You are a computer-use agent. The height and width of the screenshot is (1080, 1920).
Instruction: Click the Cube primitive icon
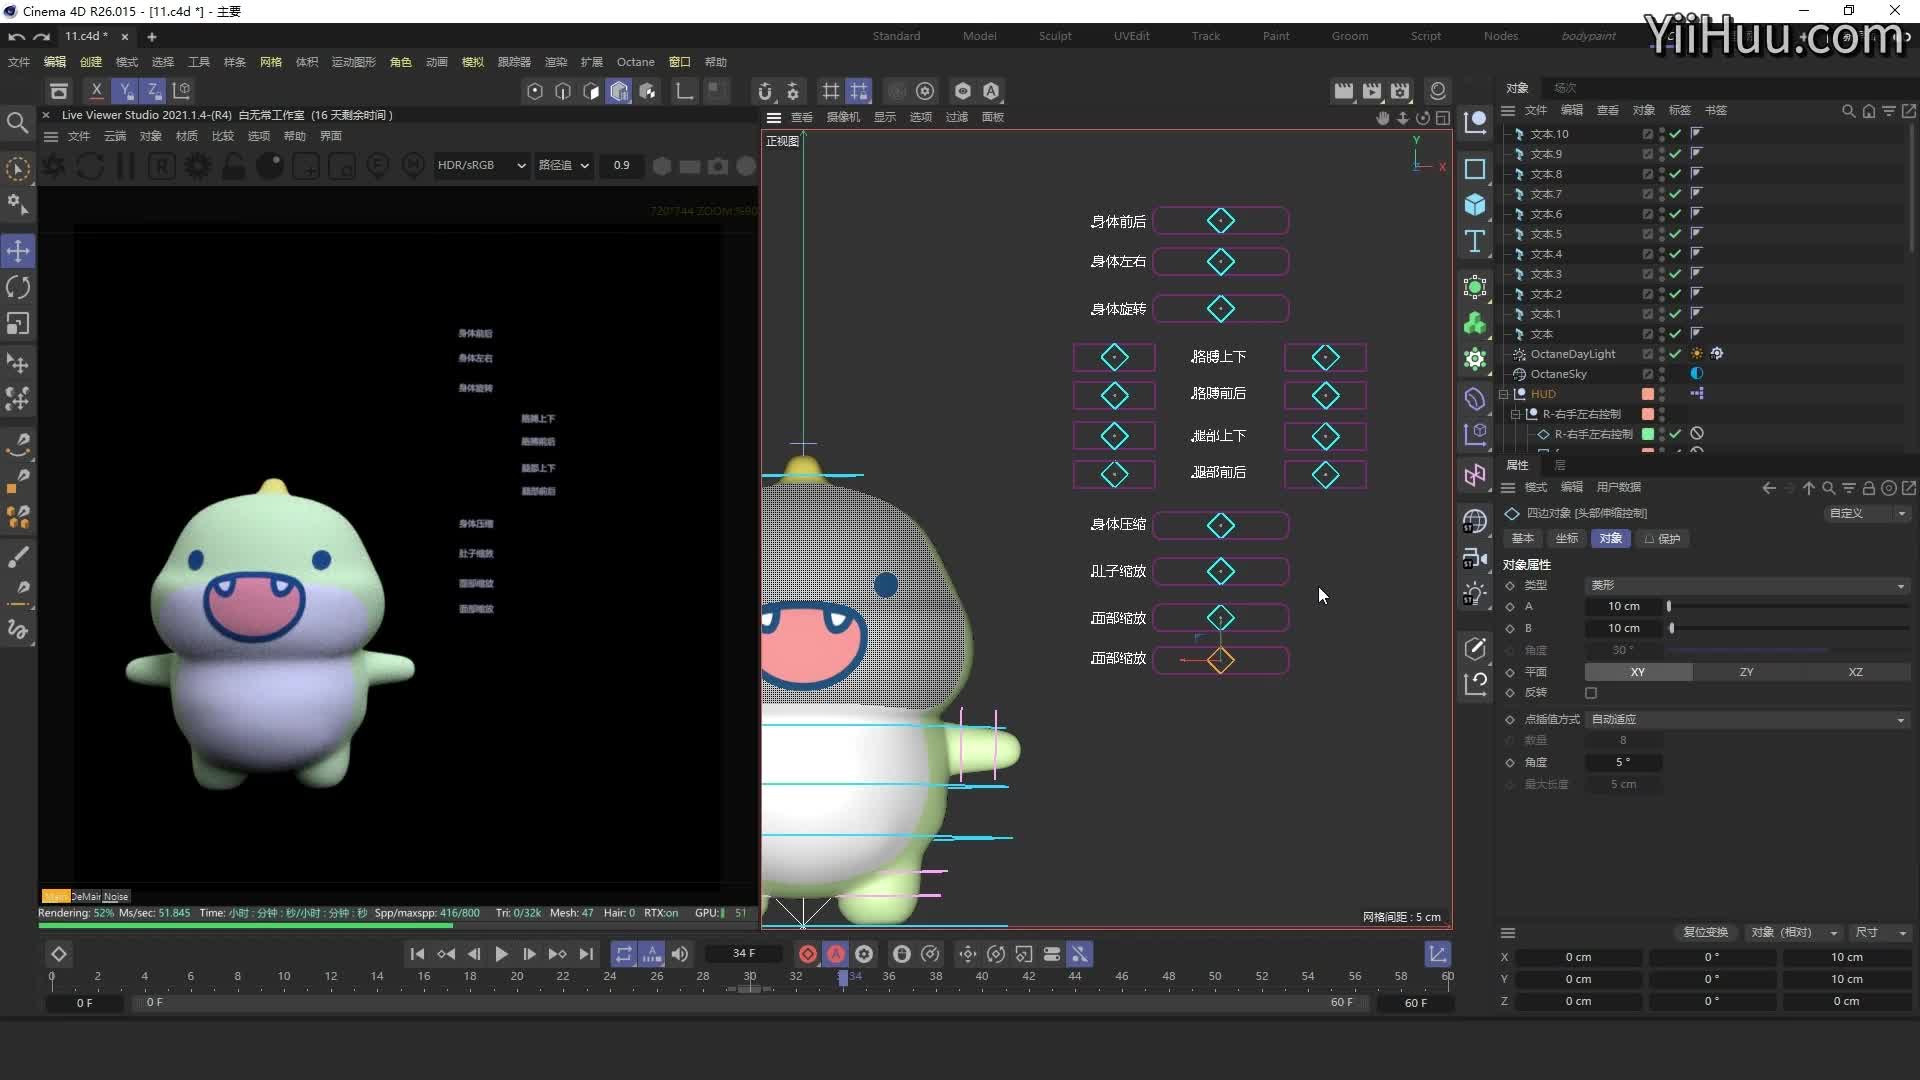(1475, 205)
